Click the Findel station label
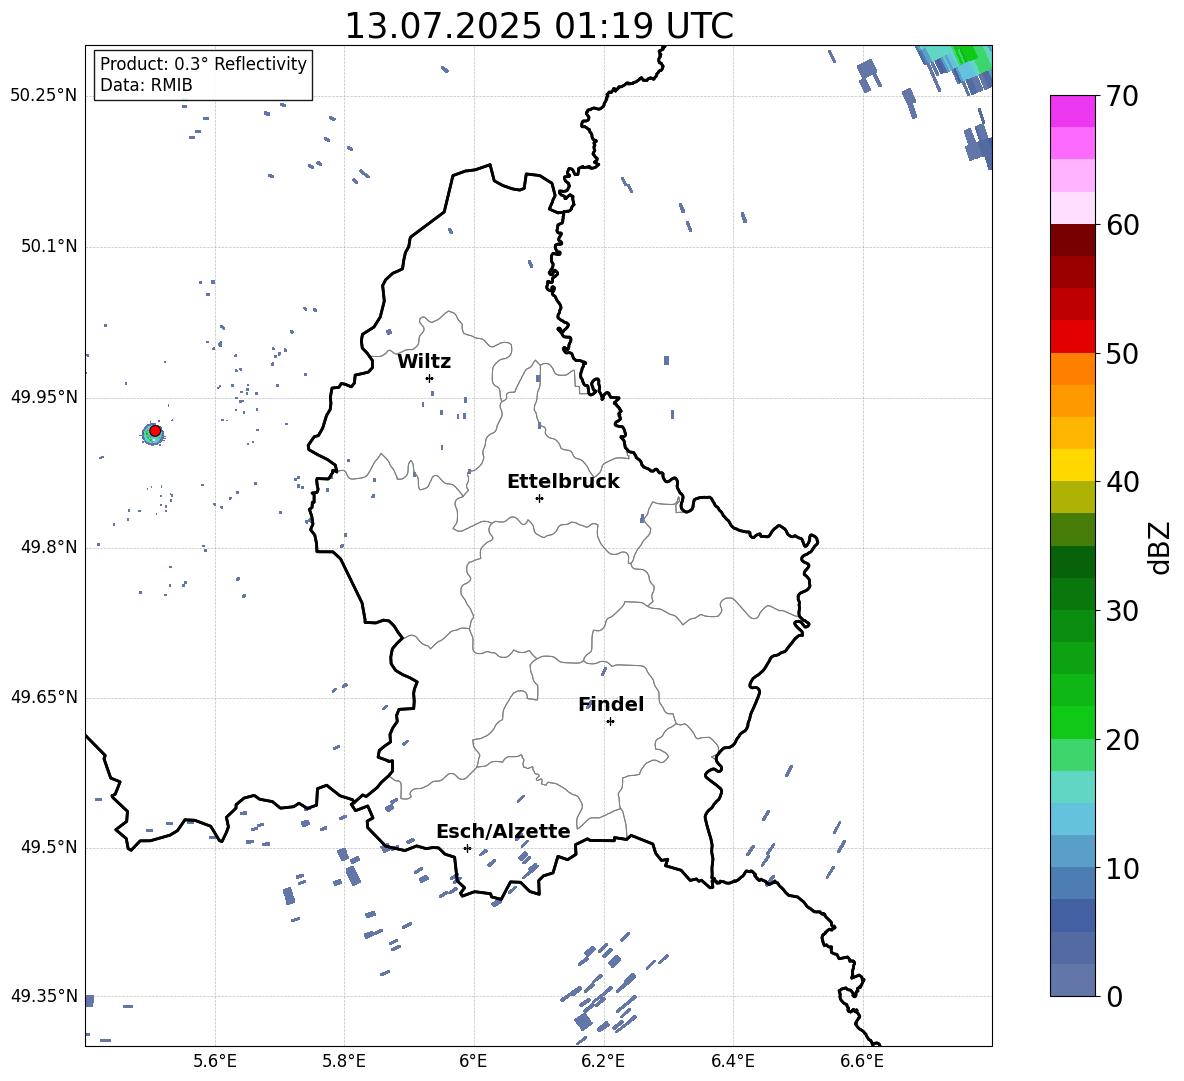Image resolution: width=1184 pixels, height=1081 pixels. click(611, 704)
